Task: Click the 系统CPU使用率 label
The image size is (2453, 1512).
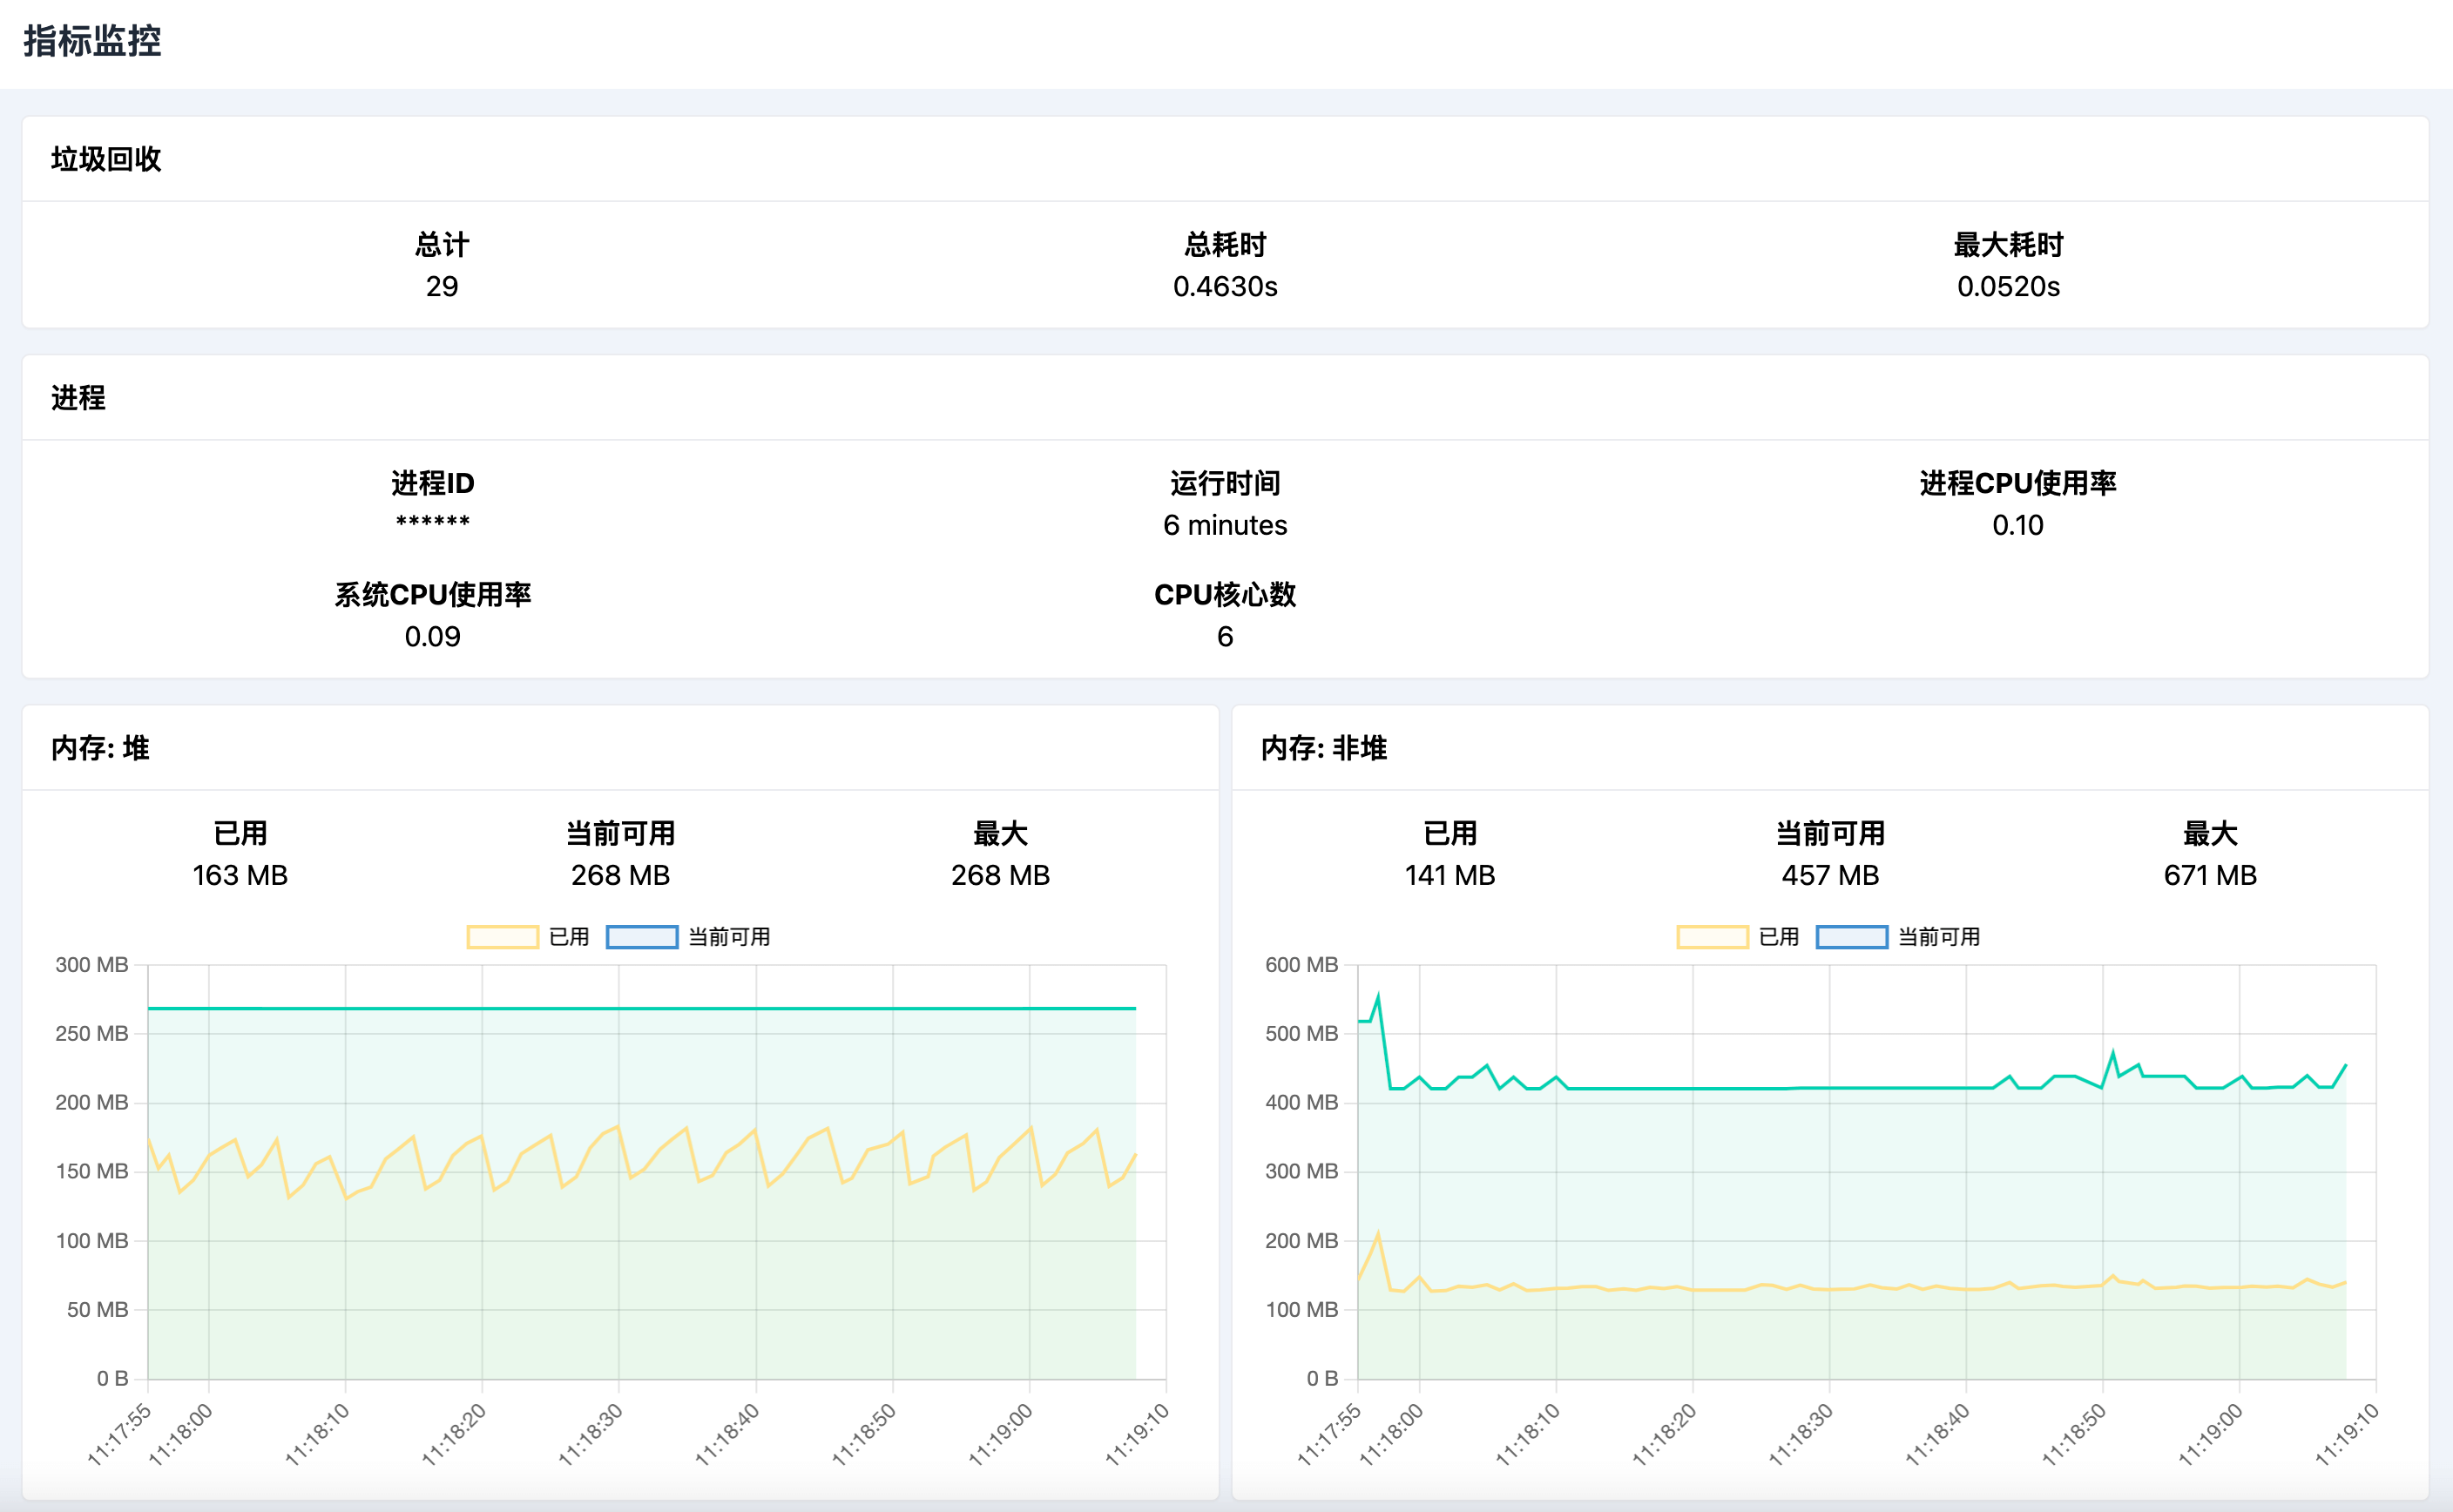Action: pos(432,595)
